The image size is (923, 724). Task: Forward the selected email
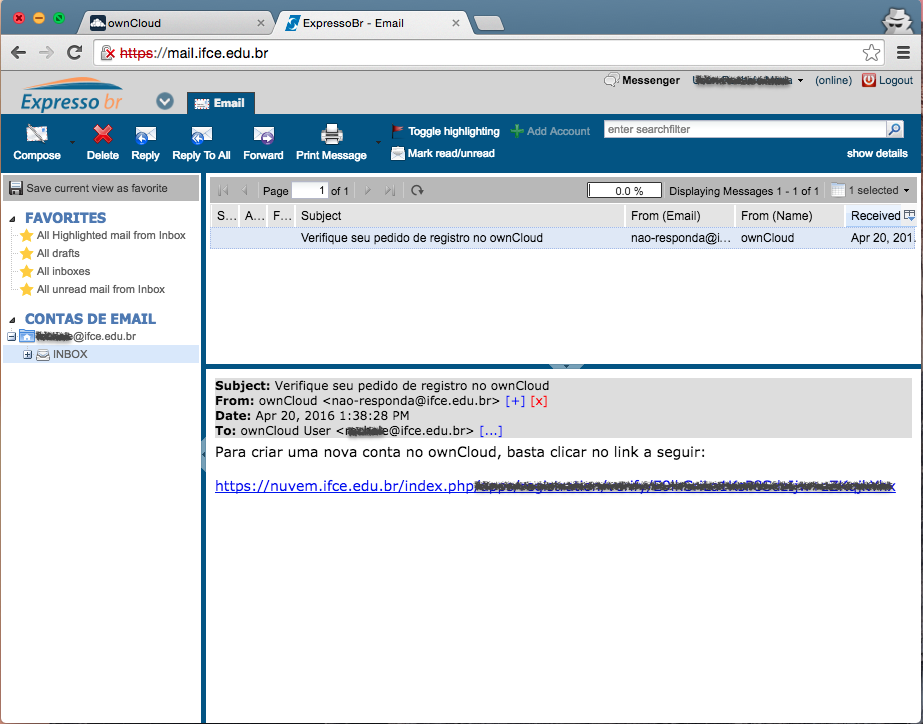pos(263,142)
